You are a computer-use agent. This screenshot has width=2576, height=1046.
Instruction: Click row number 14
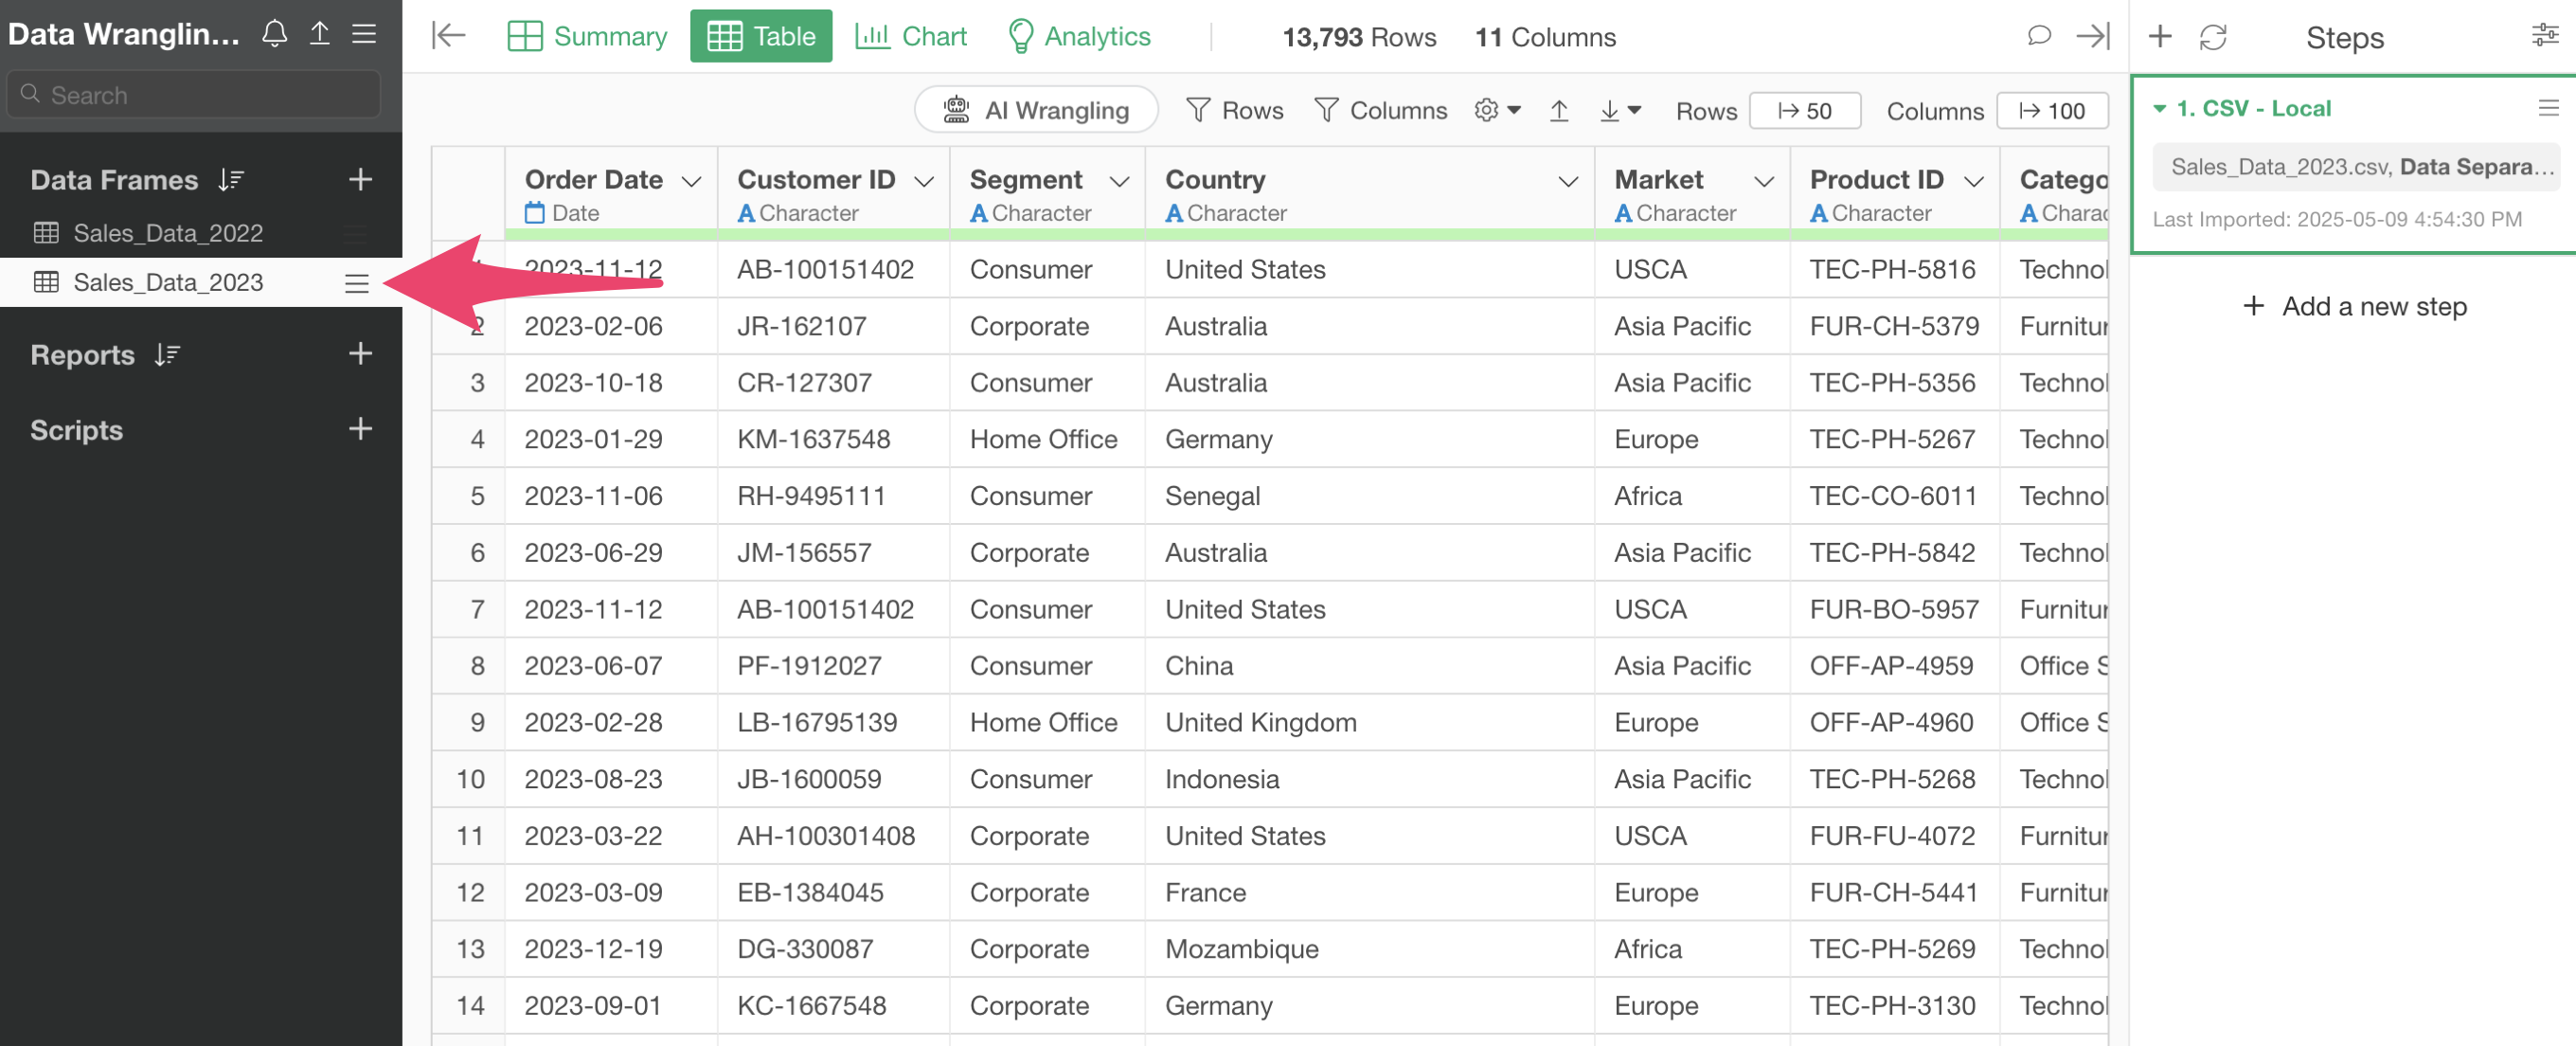point(470,1006)
